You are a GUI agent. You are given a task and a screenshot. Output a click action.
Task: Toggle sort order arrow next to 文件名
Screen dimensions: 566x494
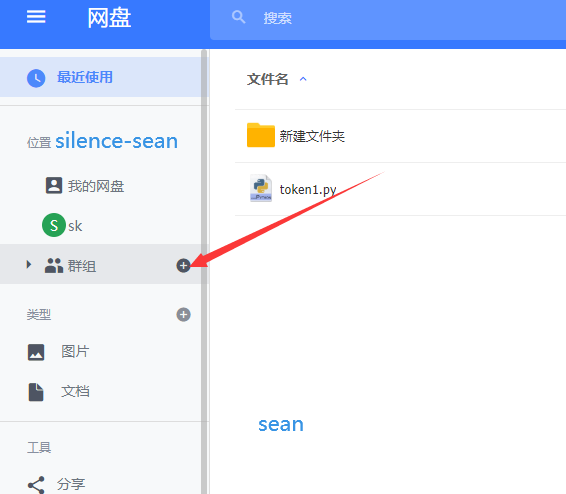[x=303, y=79]
